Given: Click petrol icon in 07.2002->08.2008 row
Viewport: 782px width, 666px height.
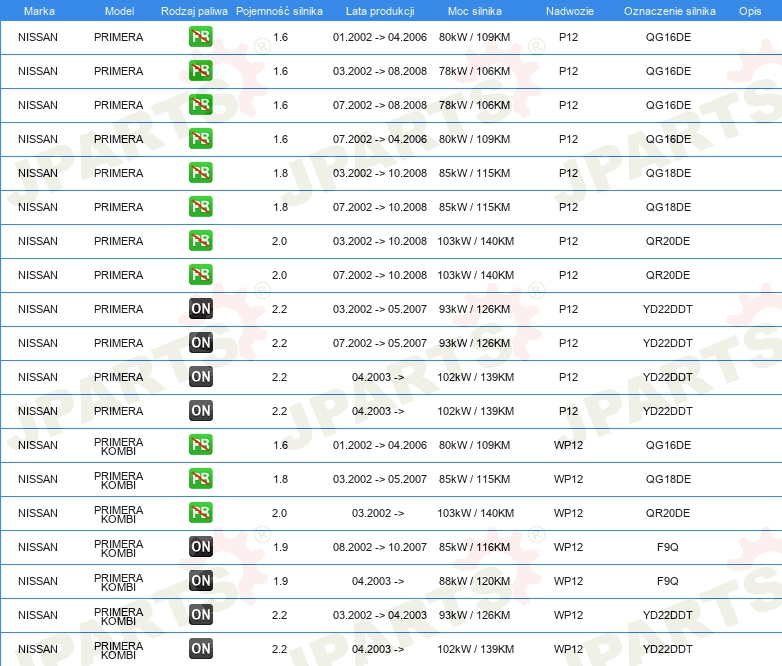Looking at the screenshot, I should [200, 105].
